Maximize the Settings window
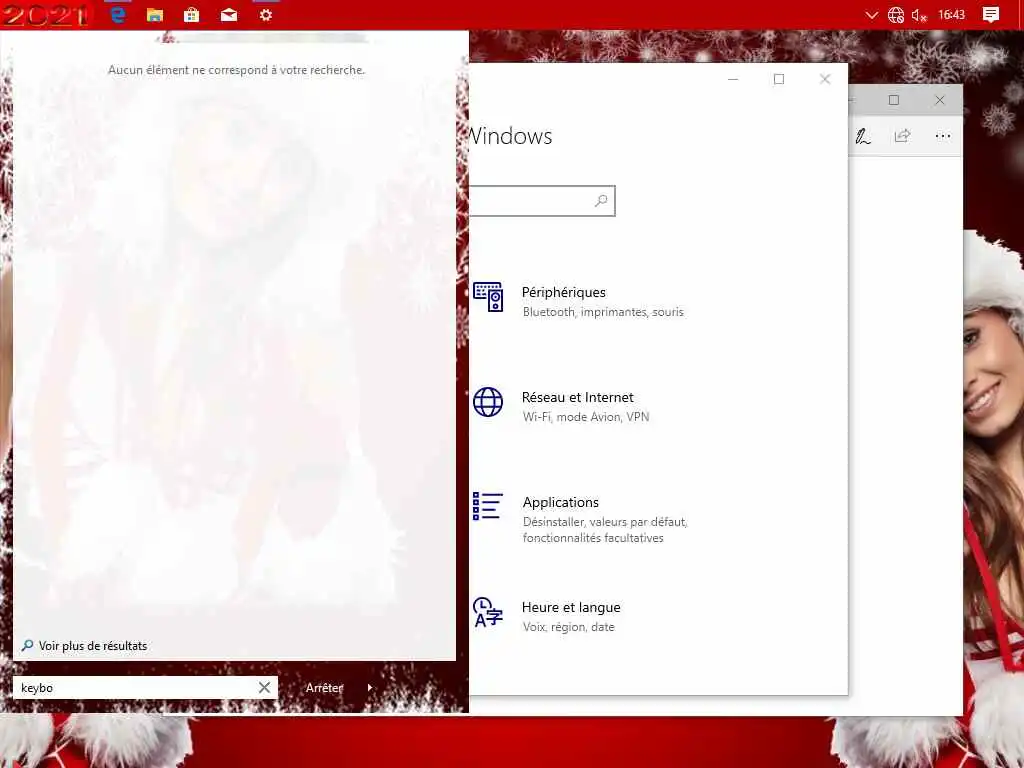1024x768 pixels. point(778,79)
